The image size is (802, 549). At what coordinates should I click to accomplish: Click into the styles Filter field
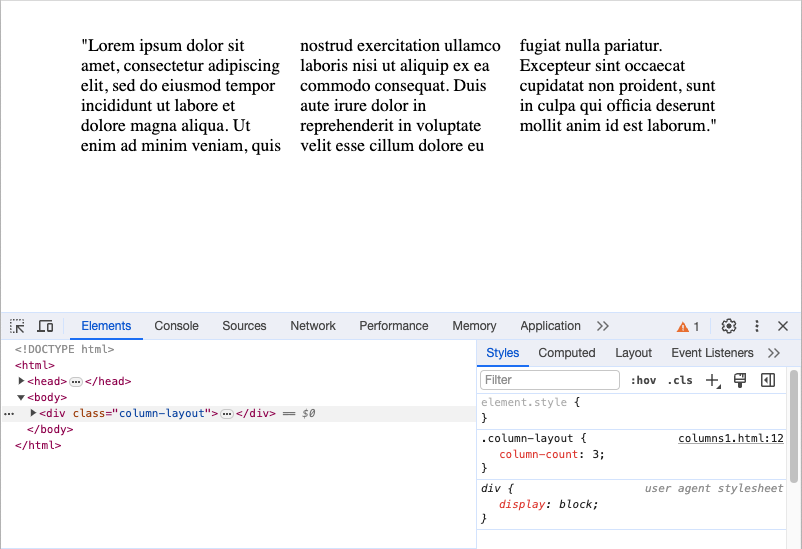pos(550,380)
